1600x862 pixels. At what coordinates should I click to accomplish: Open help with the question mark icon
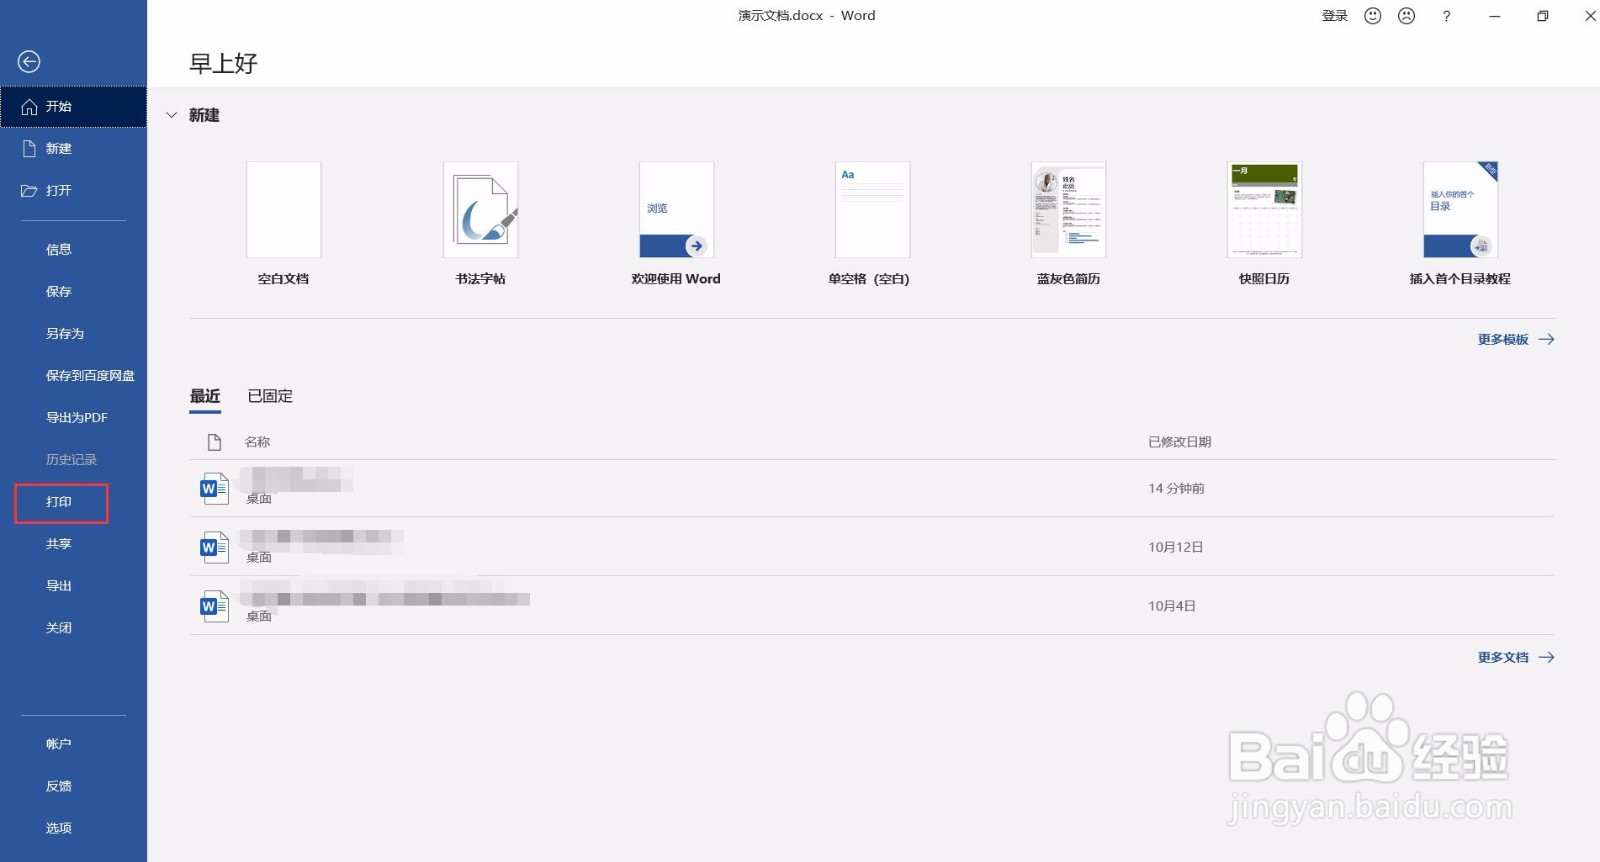click(x=1446, y=16)
